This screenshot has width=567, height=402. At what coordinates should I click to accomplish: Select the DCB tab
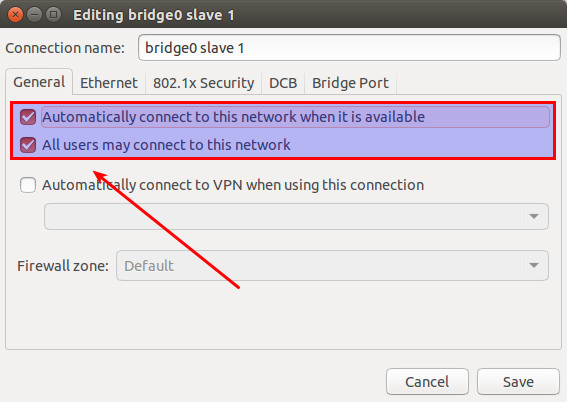tap(283, 83)
